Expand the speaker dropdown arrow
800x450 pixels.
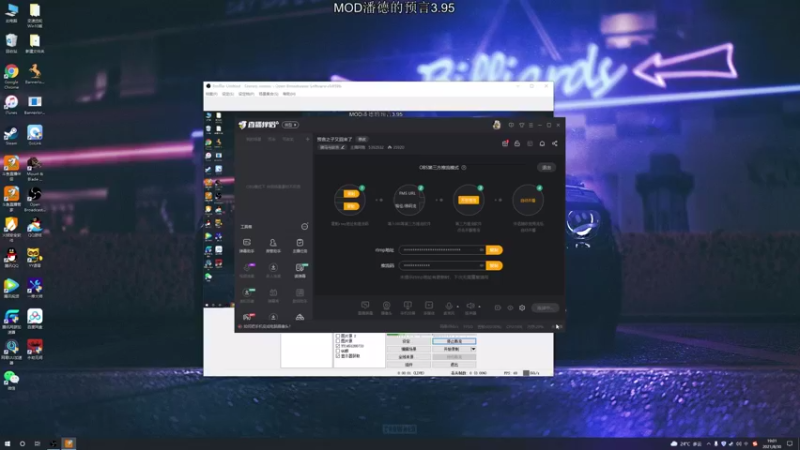[480, 307]
